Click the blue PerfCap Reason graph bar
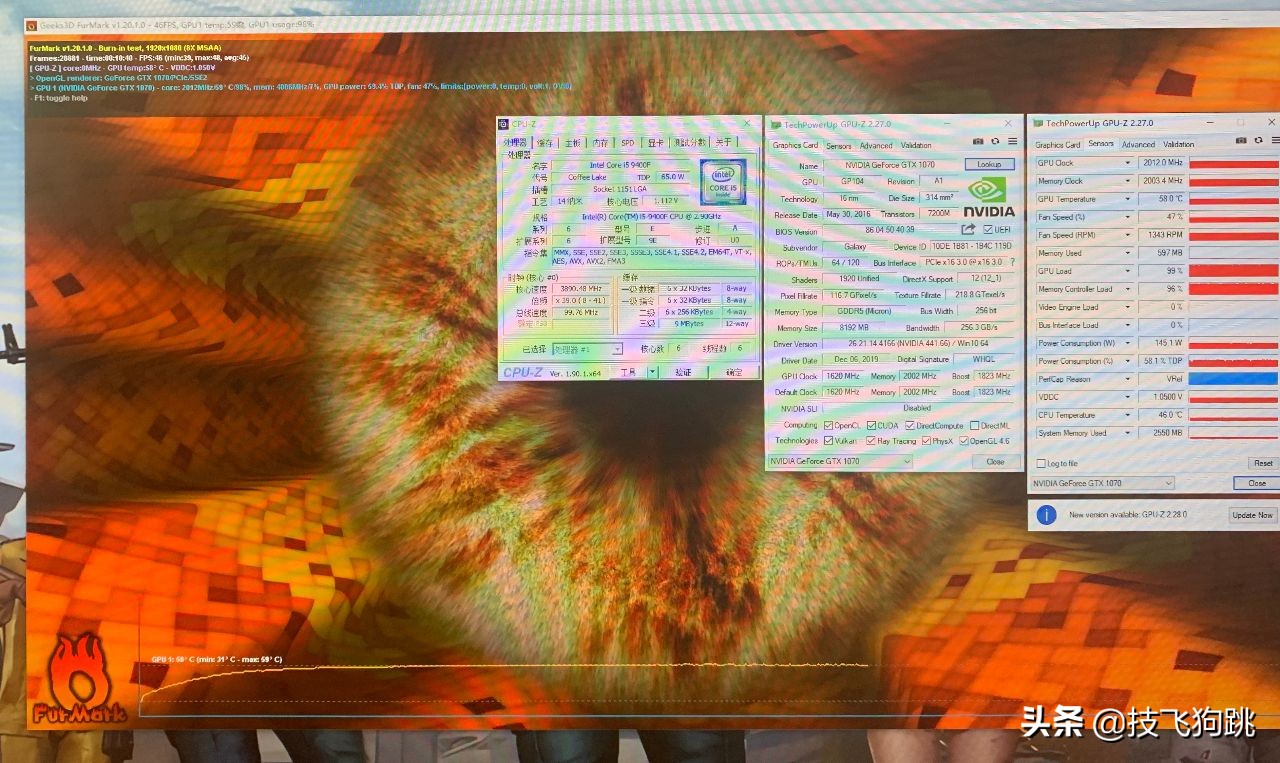 click(x=1233, y=379)
